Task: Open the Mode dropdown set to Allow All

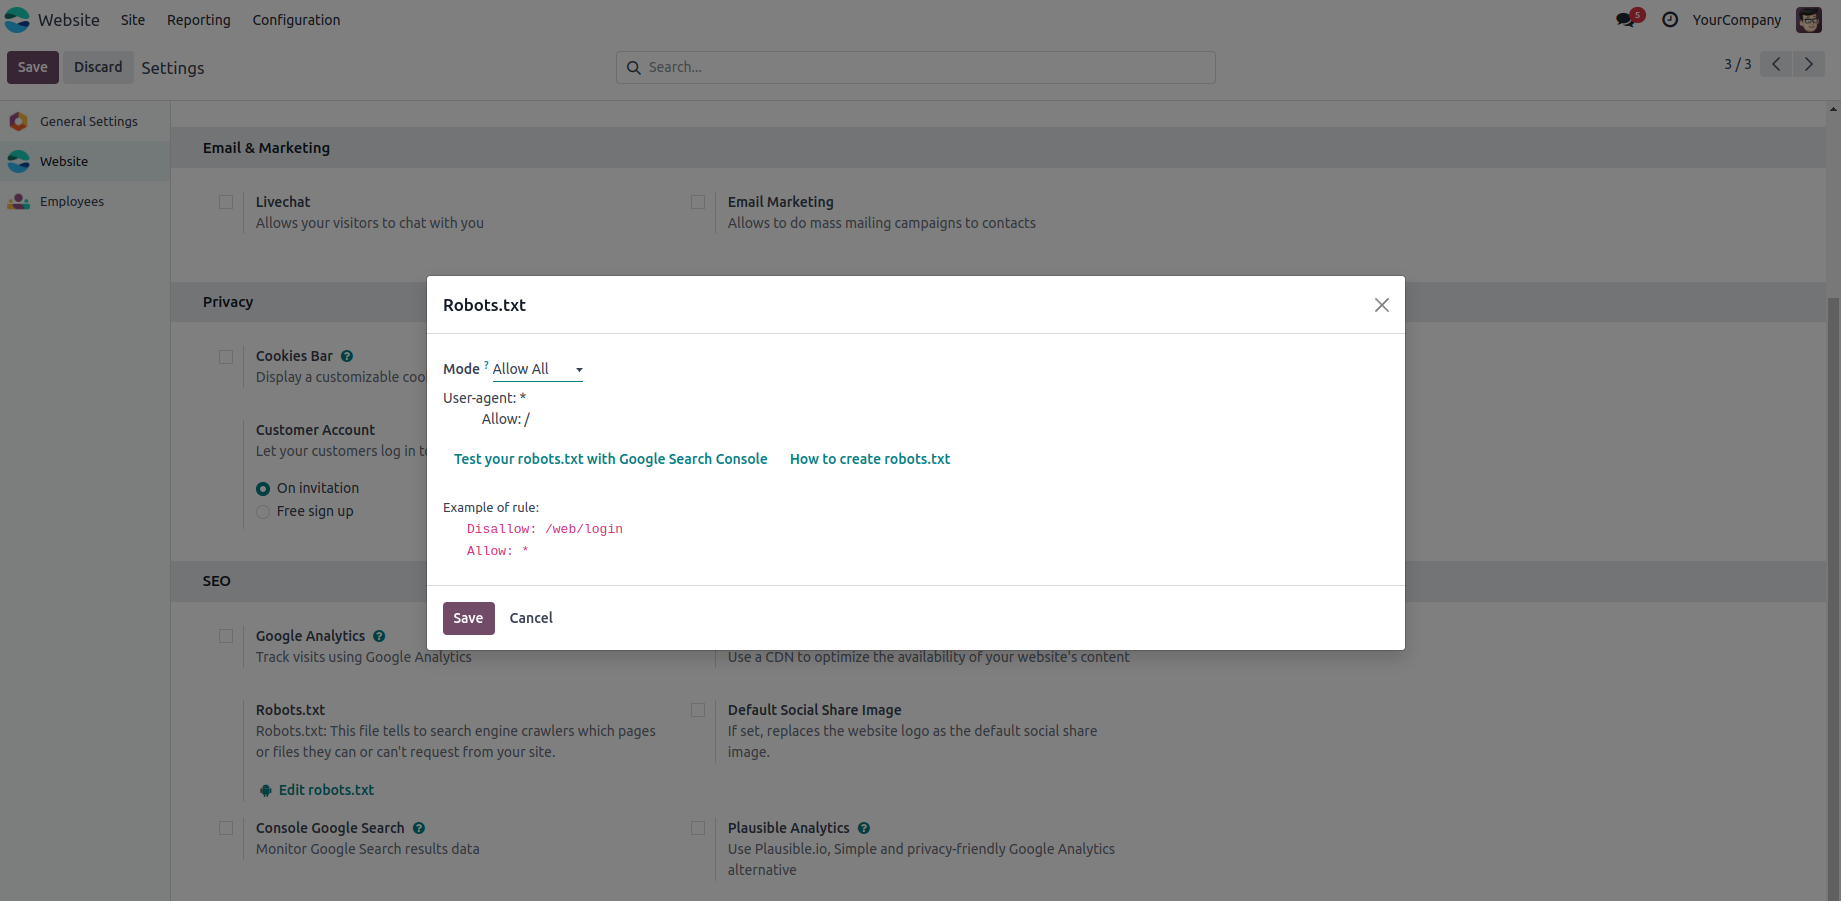Action: point(537,369)
